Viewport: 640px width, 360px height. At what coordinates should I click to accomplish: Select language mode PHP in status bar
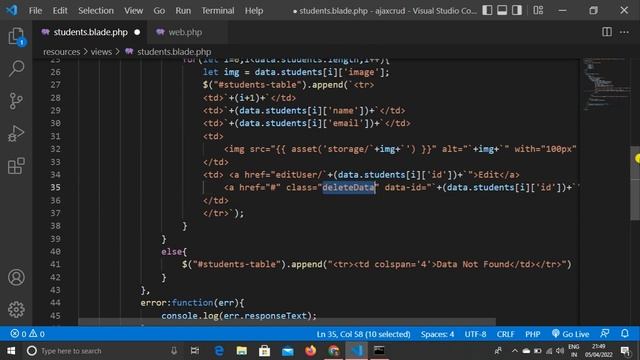click(533, 334)
